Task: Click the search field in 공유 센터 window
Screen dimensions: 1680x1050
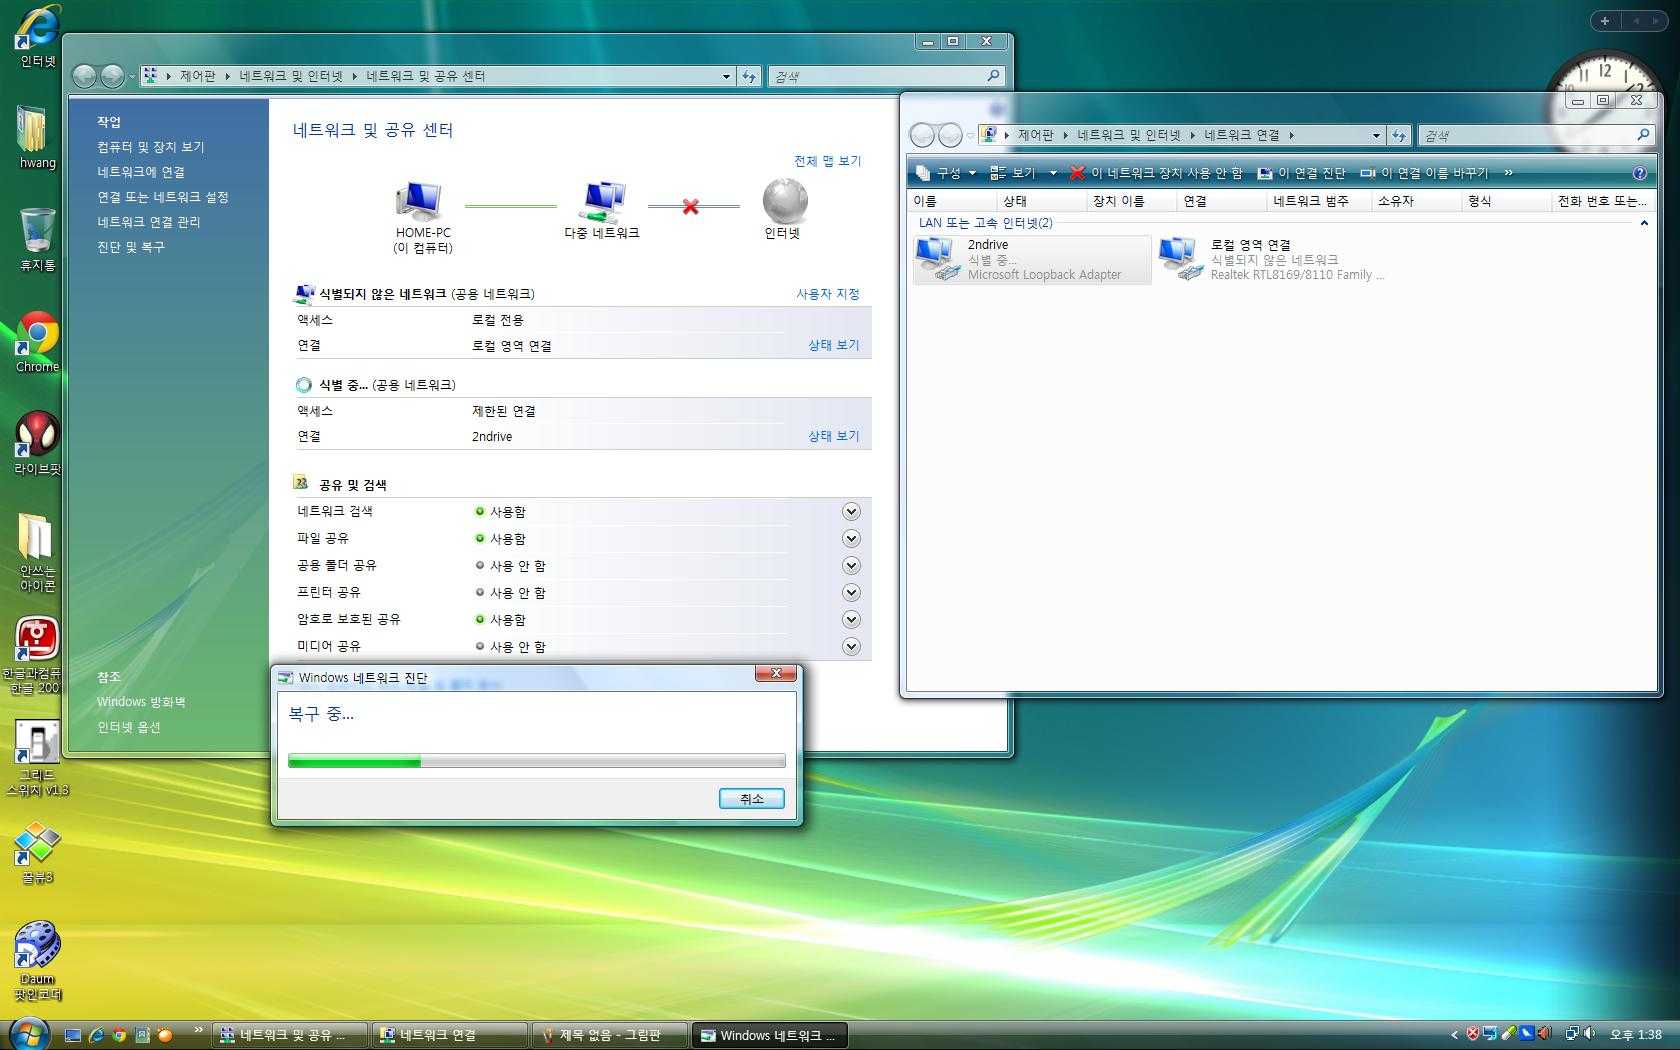Action: 885,76
